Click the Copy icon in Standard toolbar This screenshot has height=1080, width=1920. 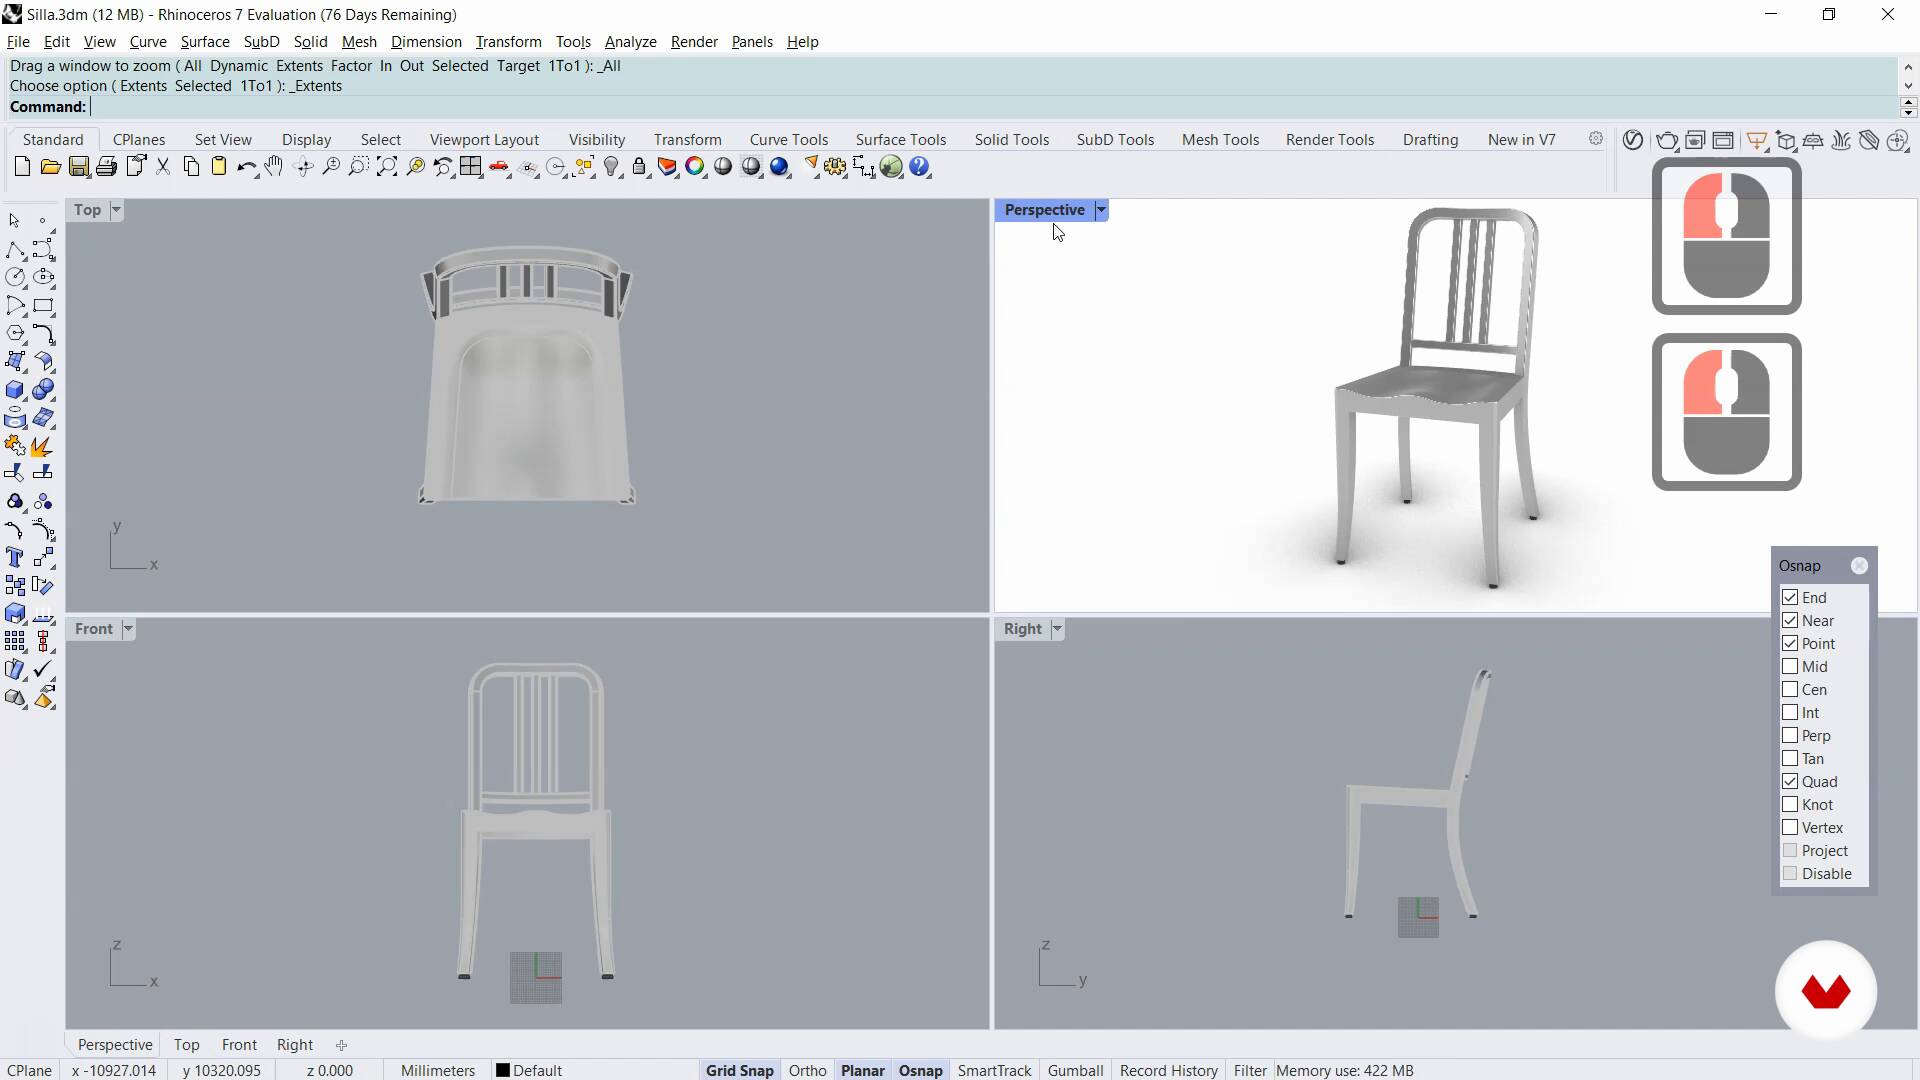[191, 167]
